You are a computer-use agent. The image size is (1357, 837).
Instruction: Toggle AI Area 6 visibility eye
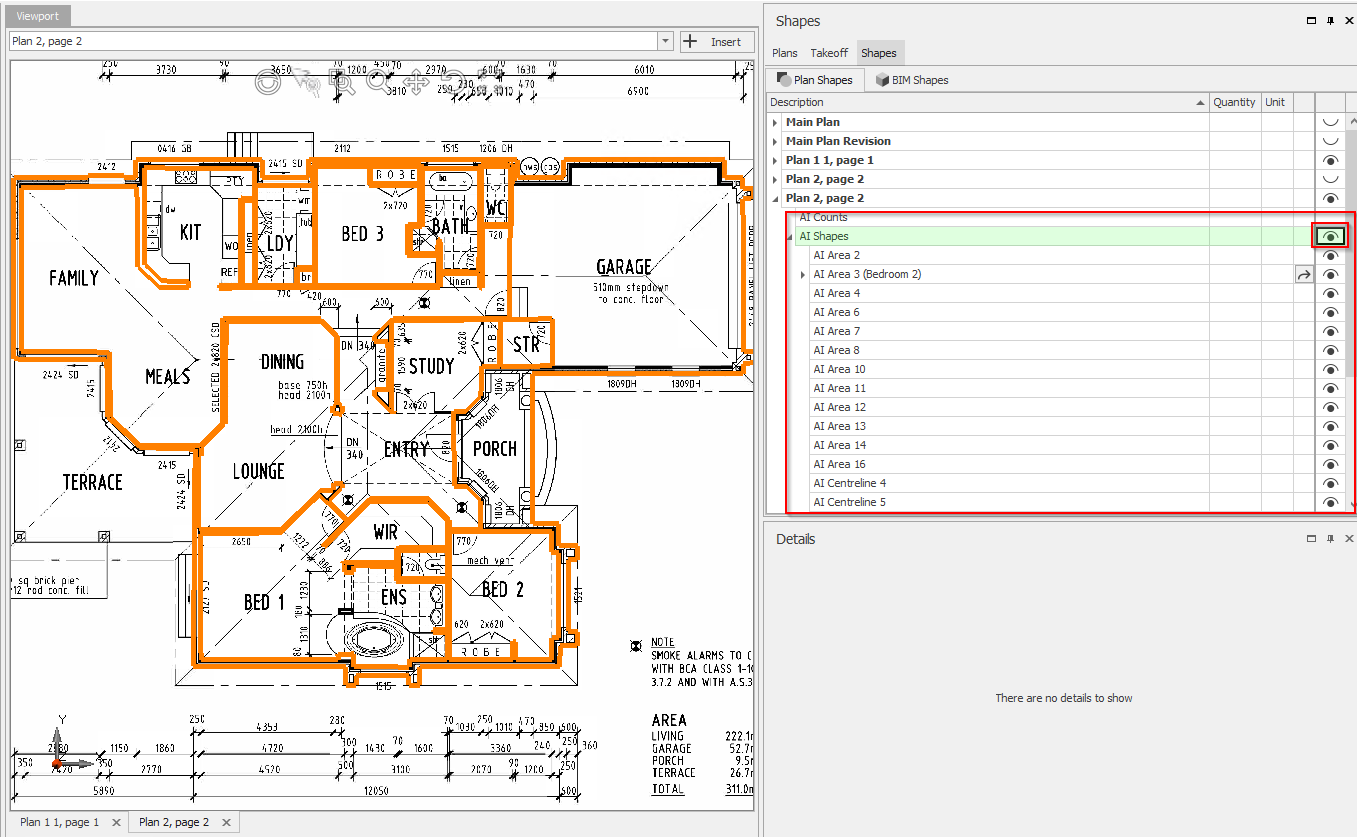coord(1330,312)
